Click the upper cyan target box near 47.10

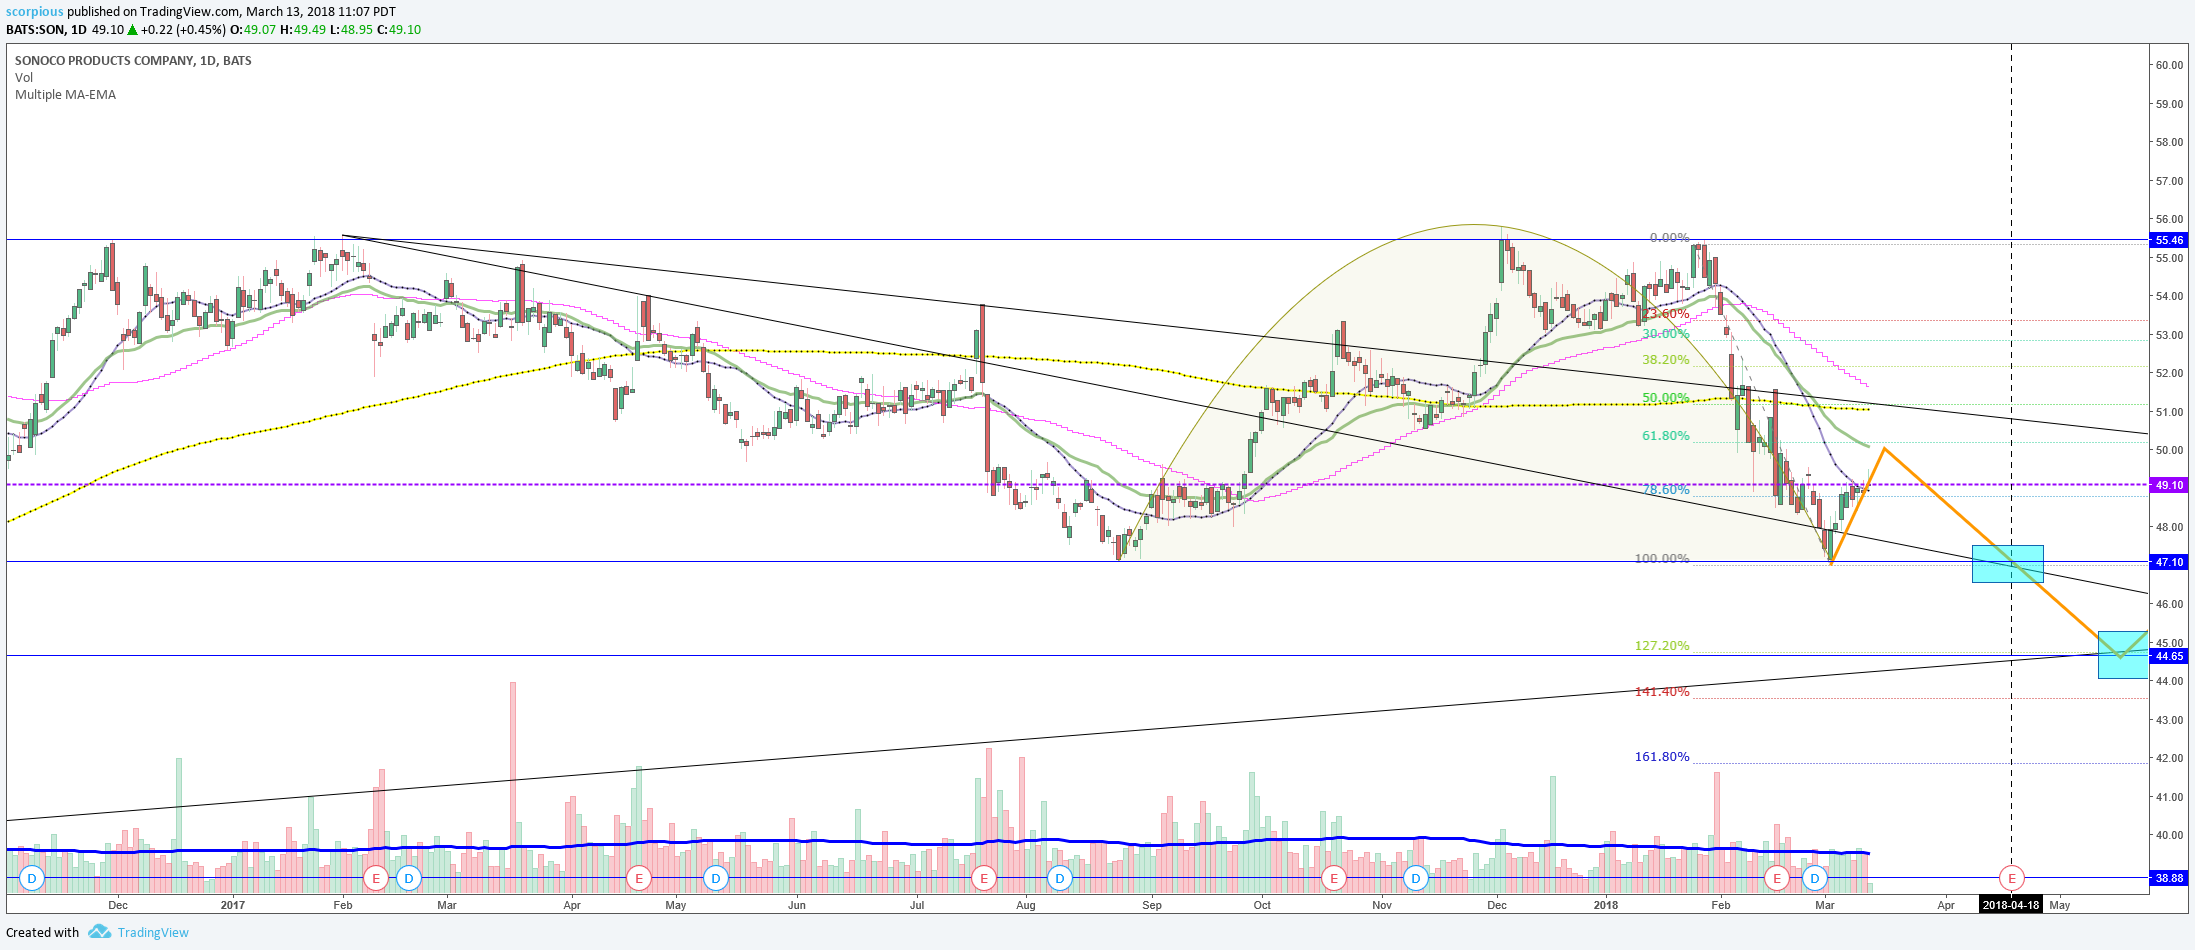pyautogui.click(x=2007, y=564)
